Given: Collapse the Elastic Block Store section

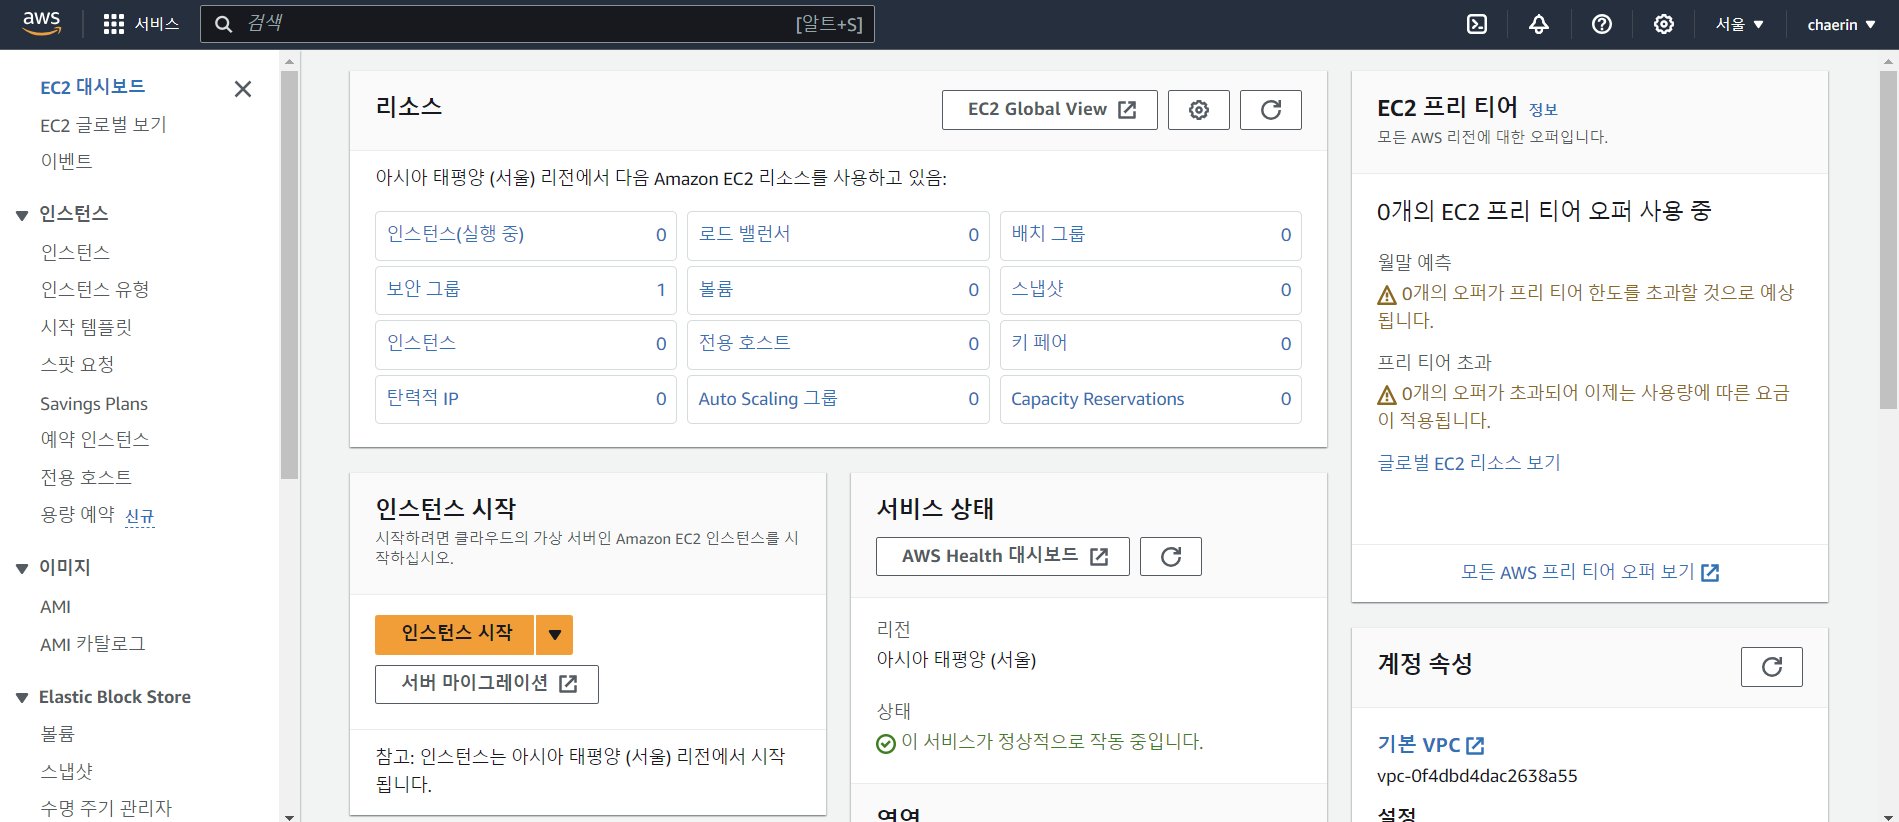Looking at the screenshot, I should [x=22, y=698].
